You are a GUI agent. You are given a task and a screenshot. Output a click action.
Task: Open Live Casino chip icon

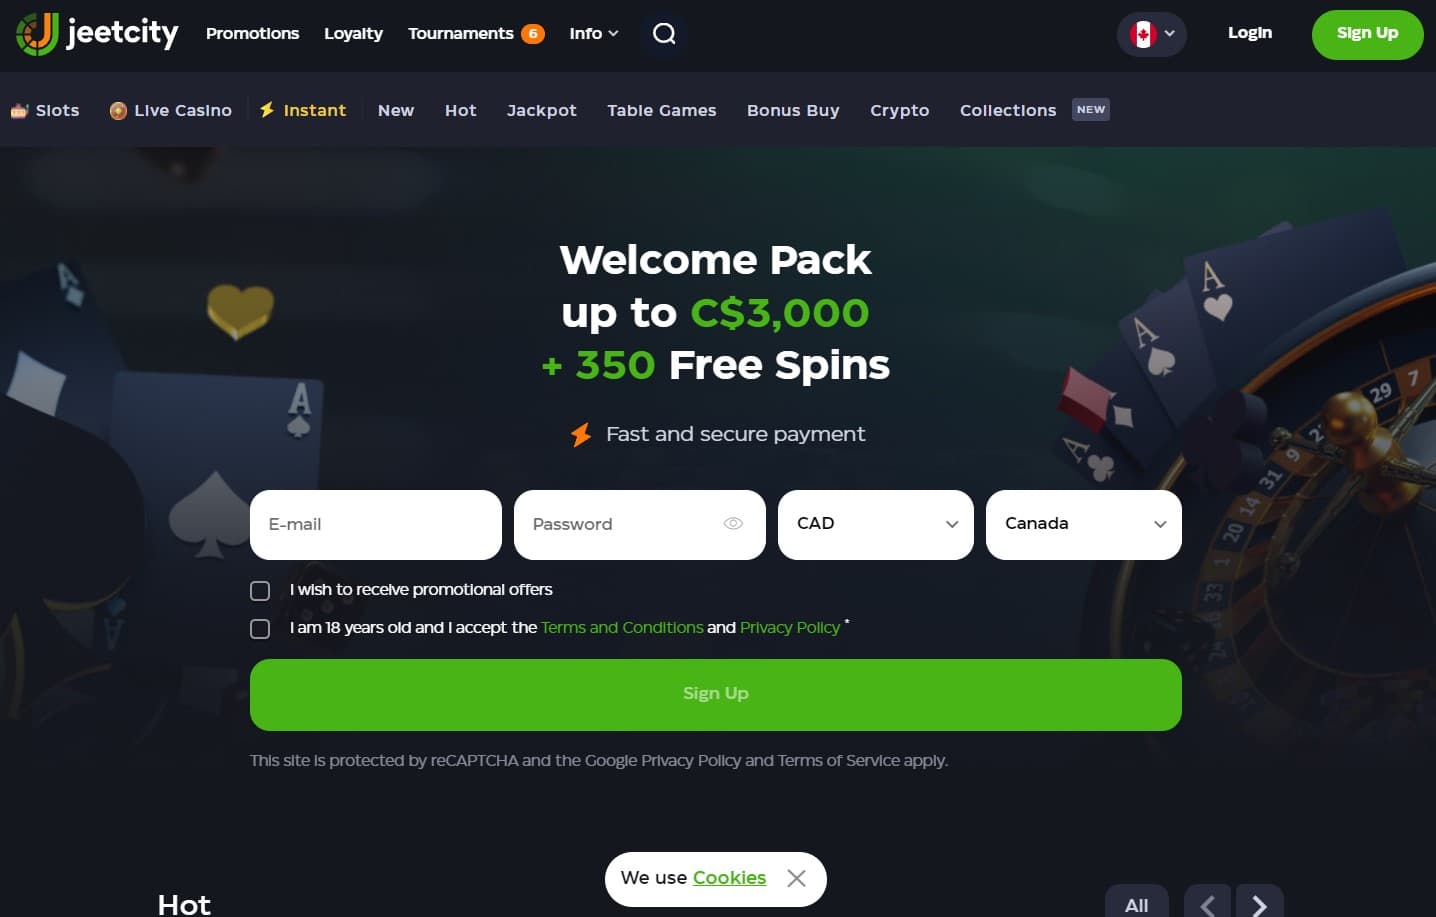tap(118, 111)
